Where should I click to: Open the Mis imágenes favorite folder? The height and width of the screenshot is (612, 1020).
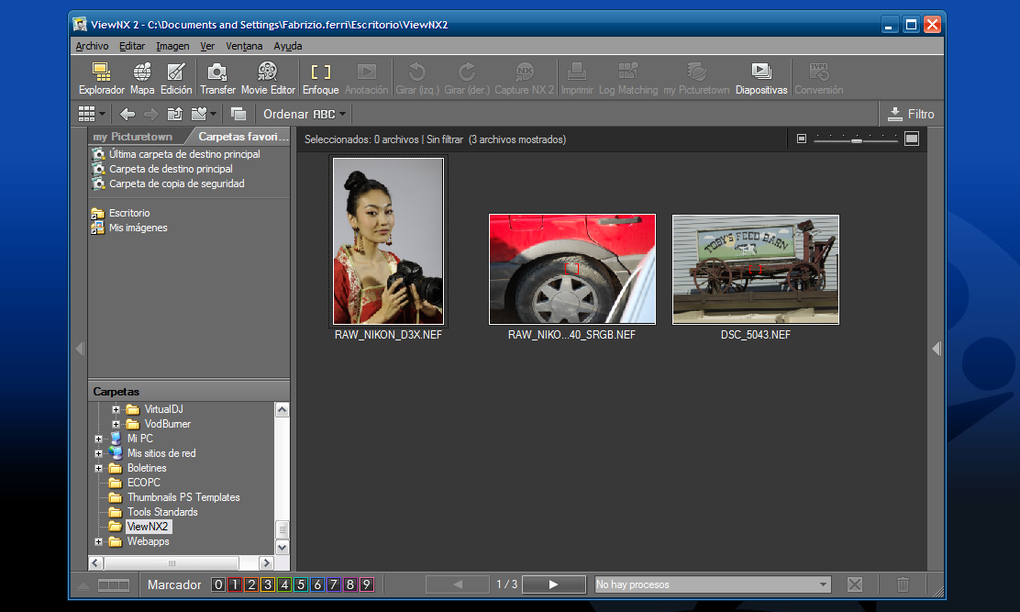[x=129, y=228]
